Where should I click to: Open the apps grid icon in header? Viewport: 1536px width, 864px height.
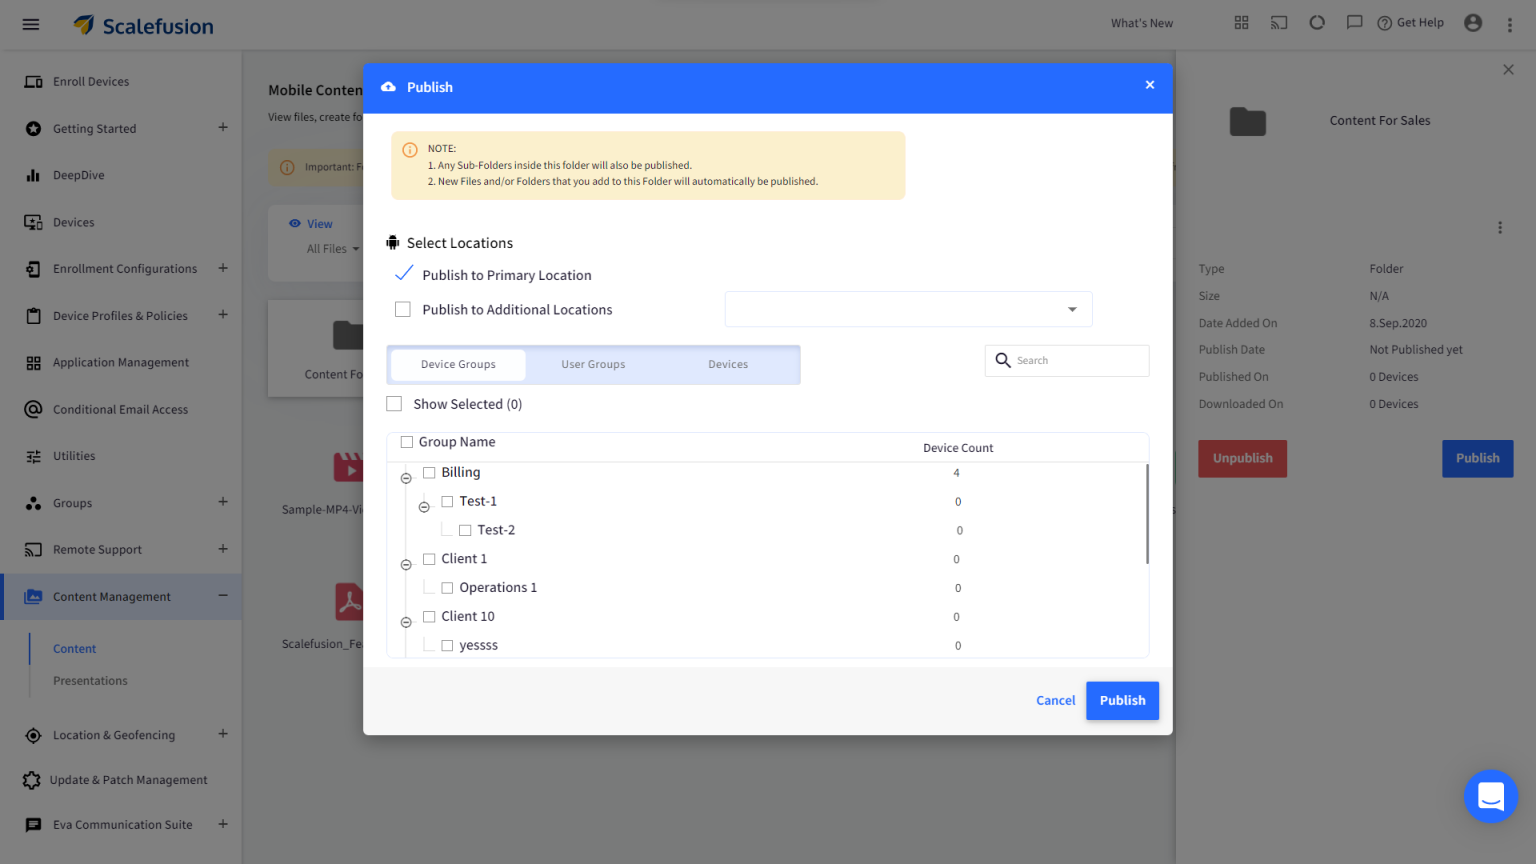pos(1241,22)
